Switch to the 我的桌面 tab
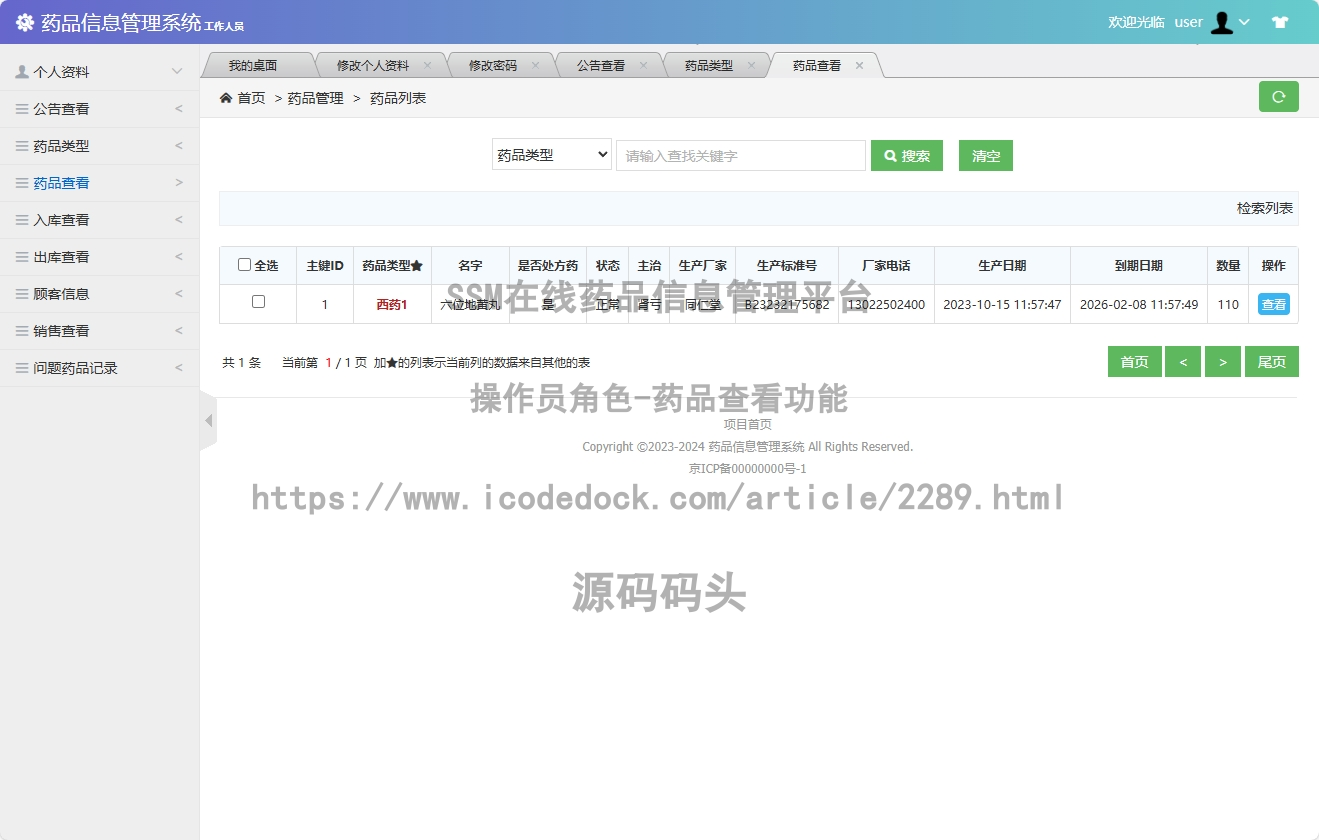 tap(253, 66)
